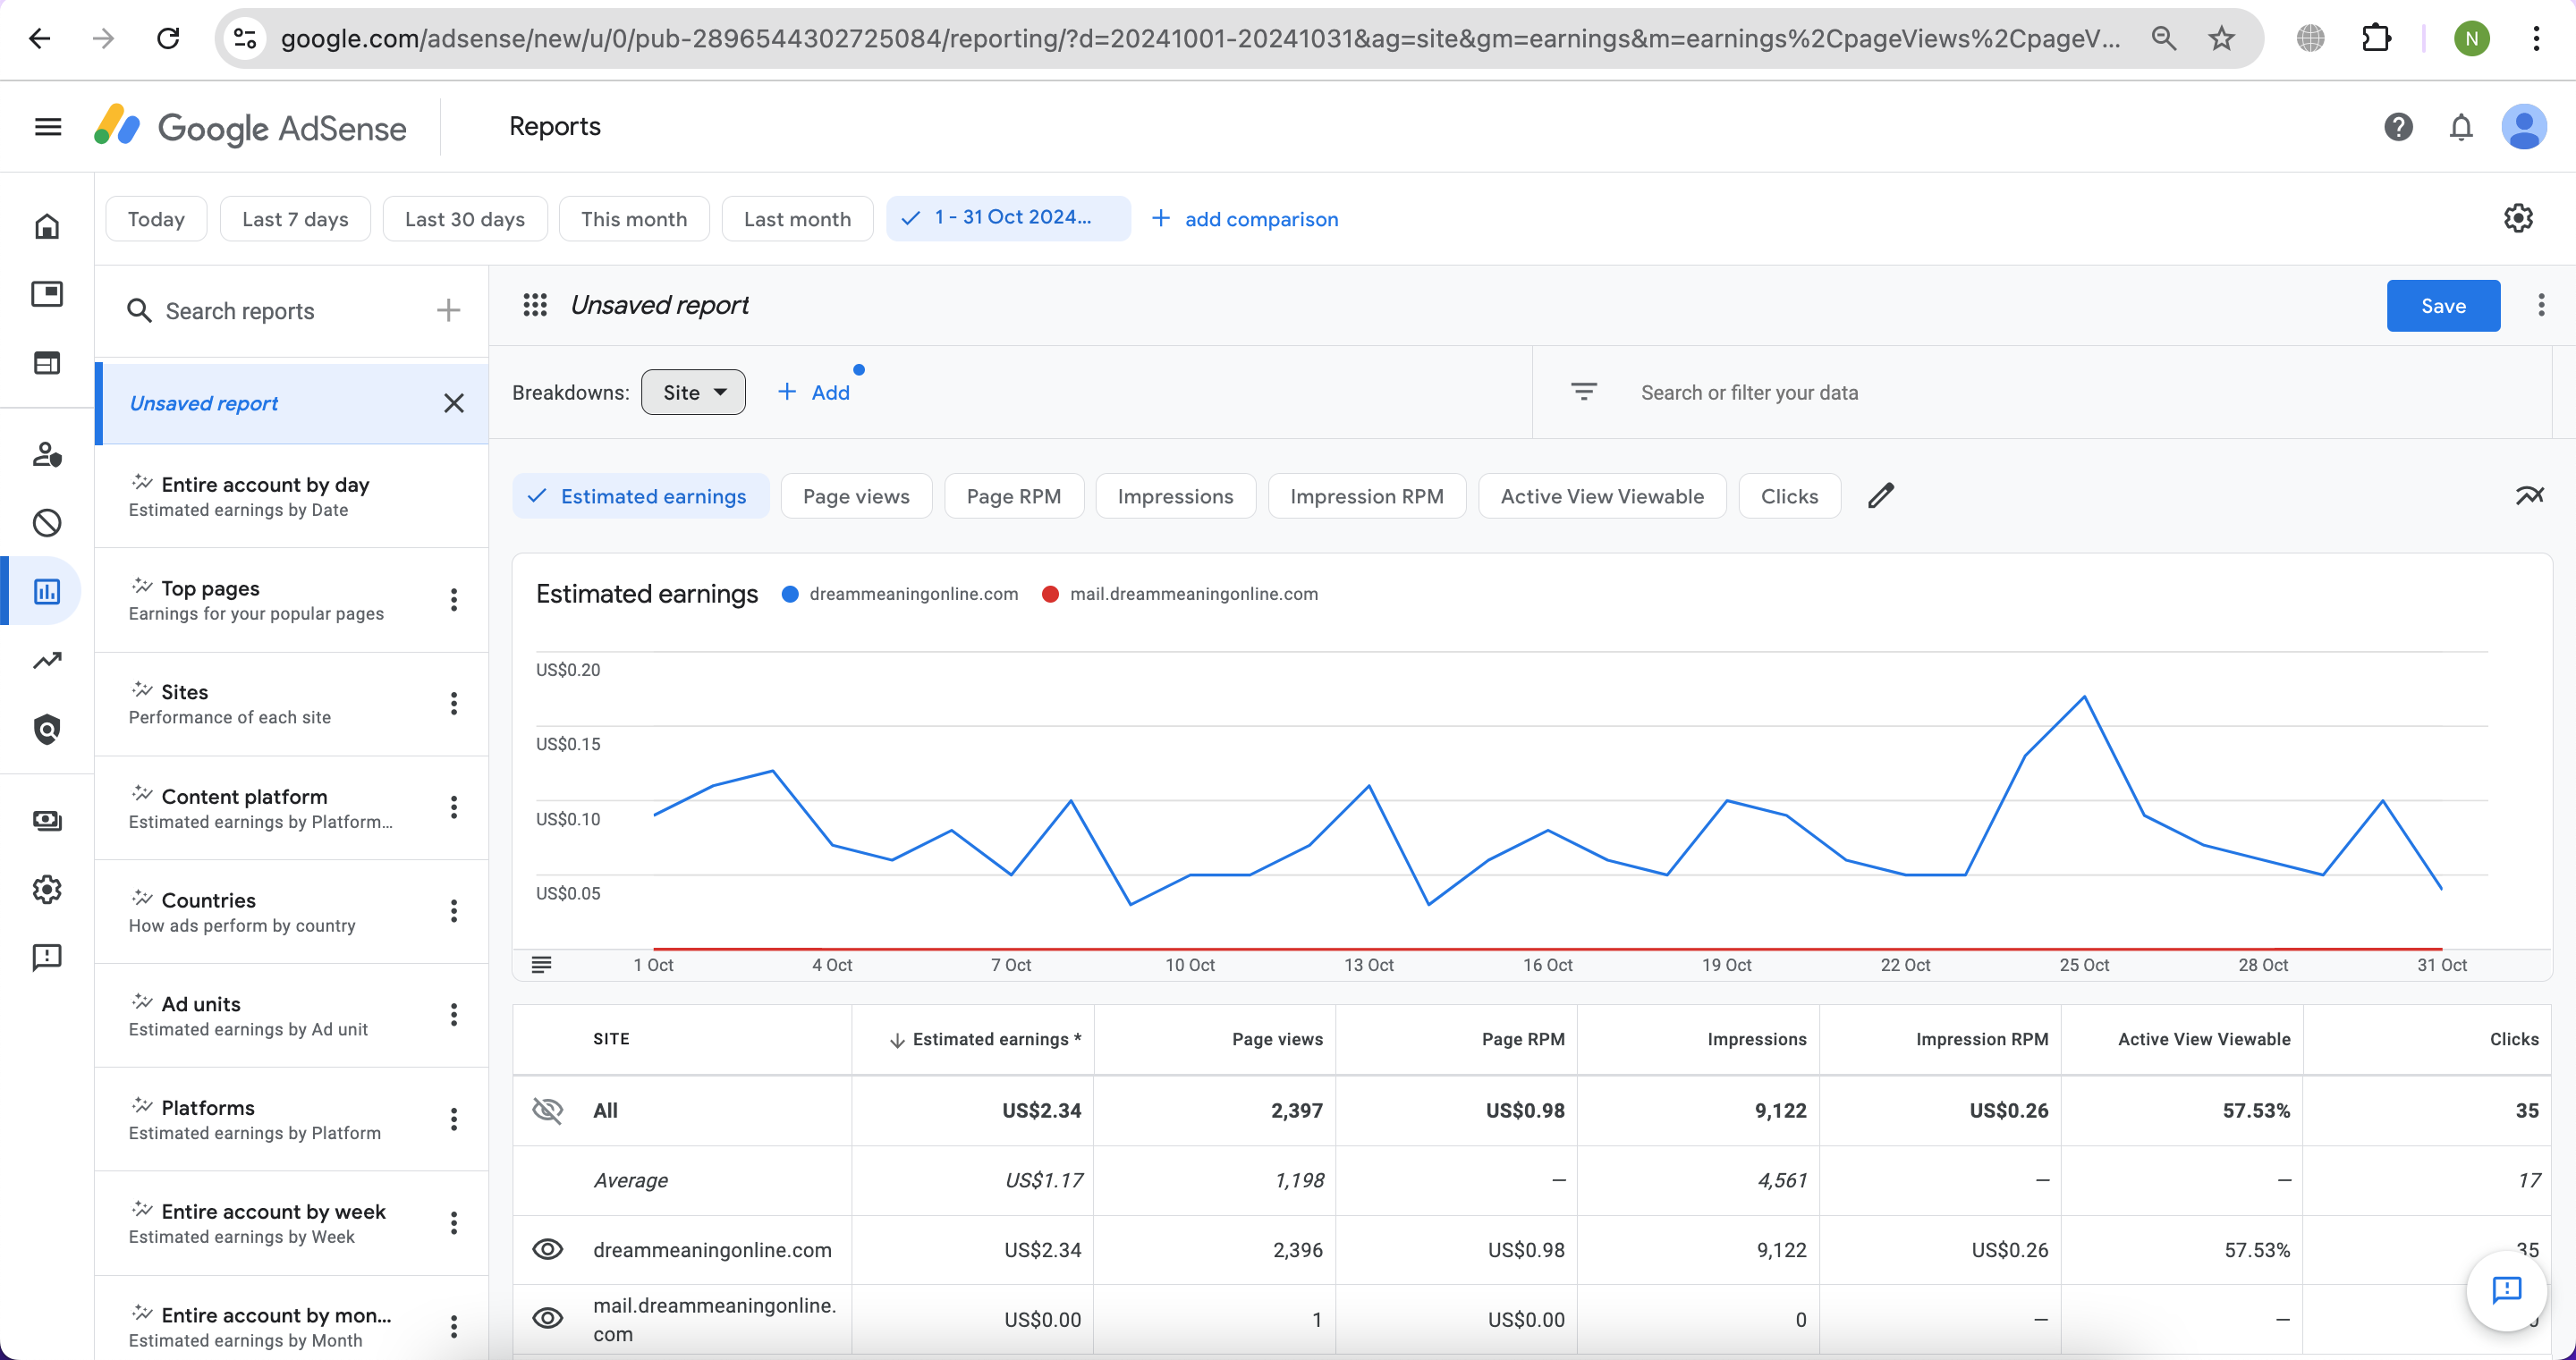The image size is (2576, 1360).
Task: Open Payments sidebar icon
Action: pos(47,821)
